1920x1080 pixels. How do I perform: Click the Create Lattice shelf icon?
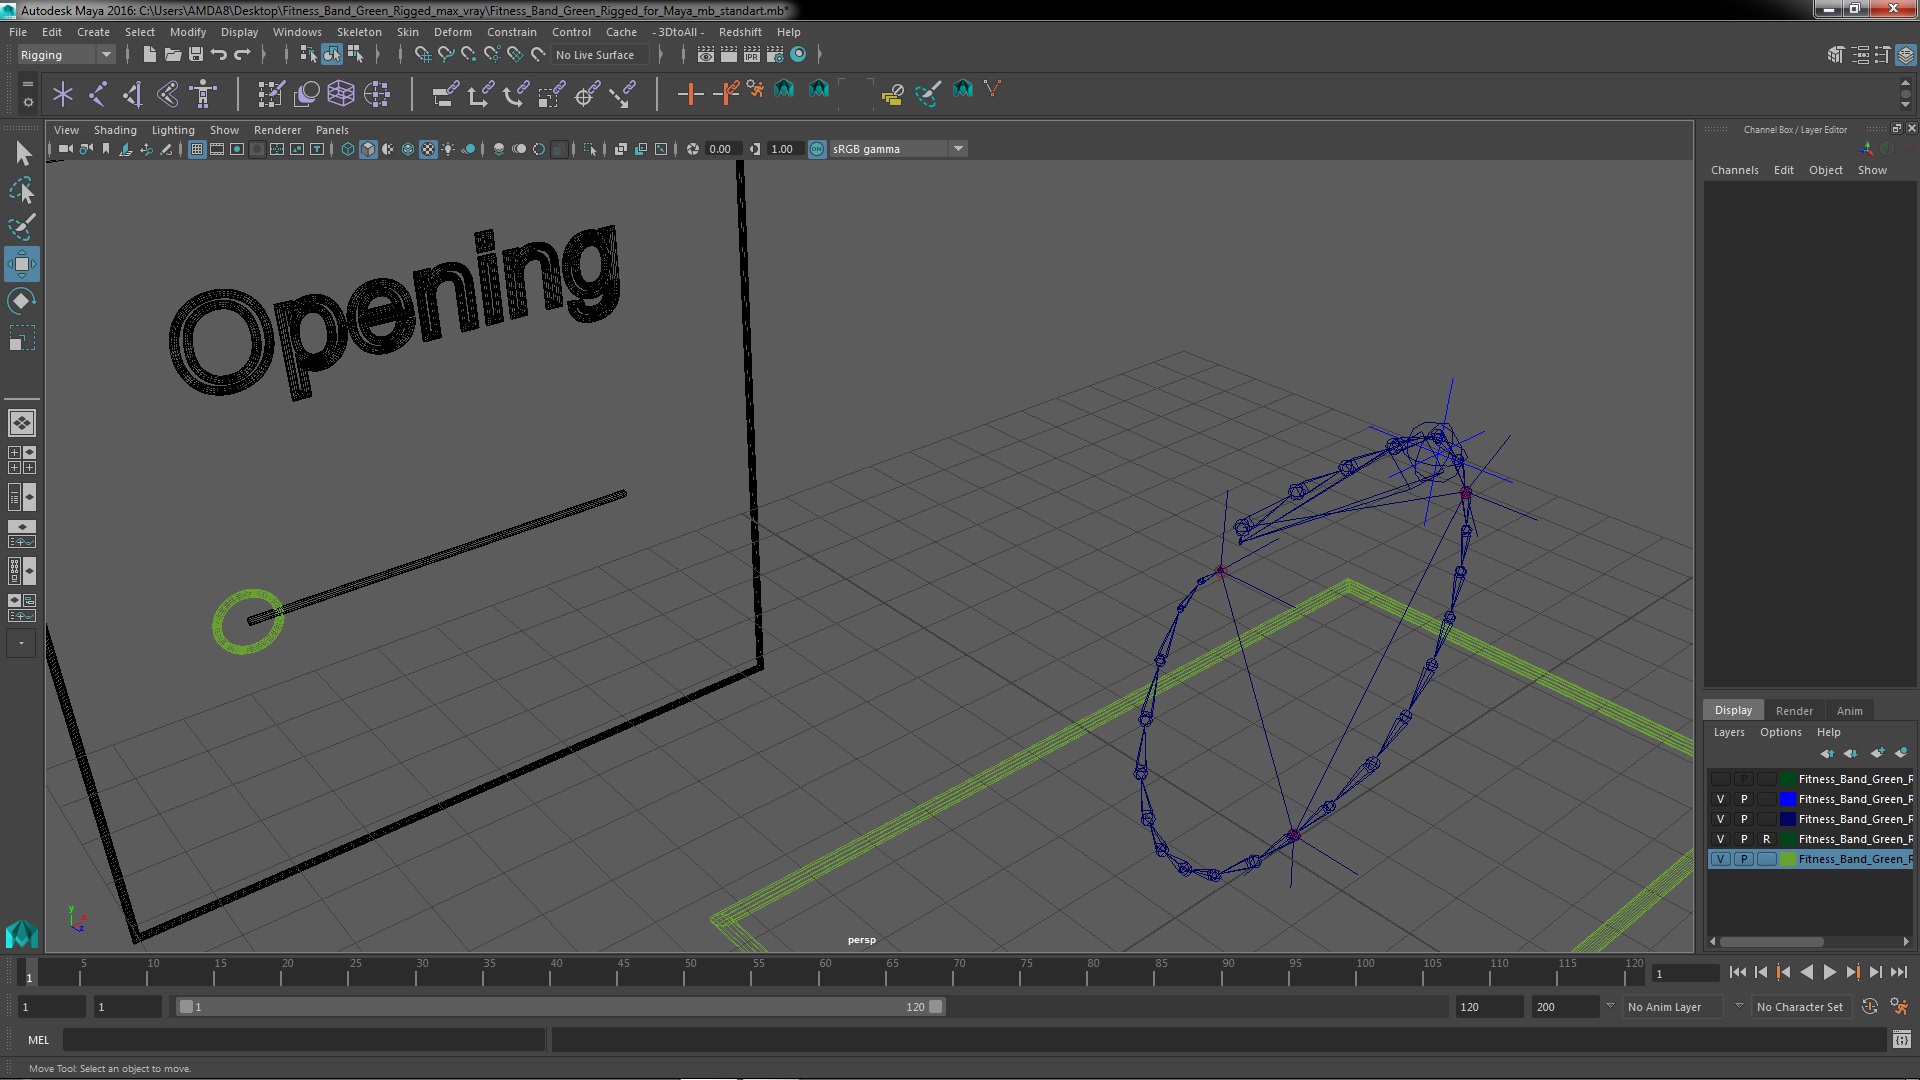341,94
